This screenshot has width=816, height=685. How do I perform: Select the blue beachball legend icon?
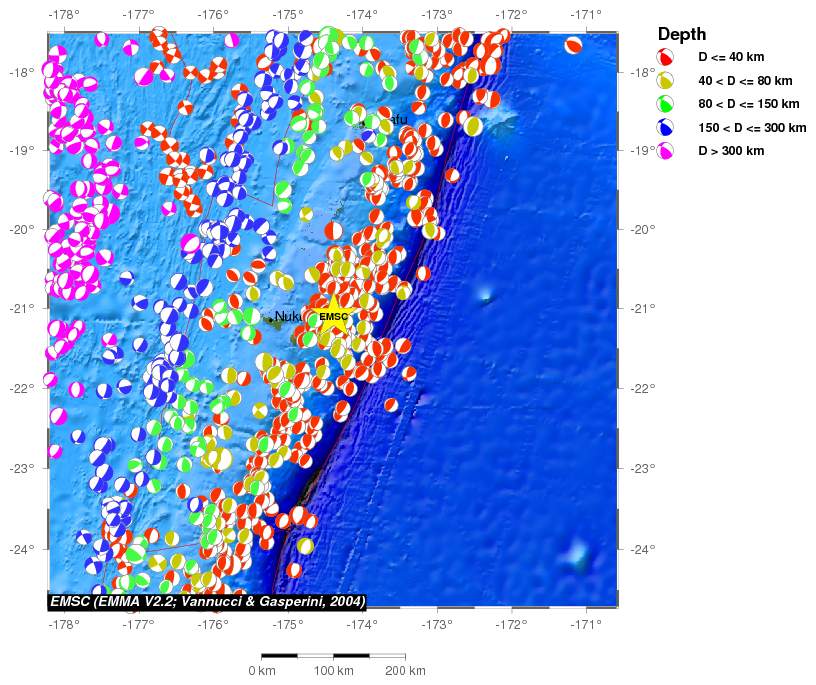pyautogui.click(x=666, y=128)
